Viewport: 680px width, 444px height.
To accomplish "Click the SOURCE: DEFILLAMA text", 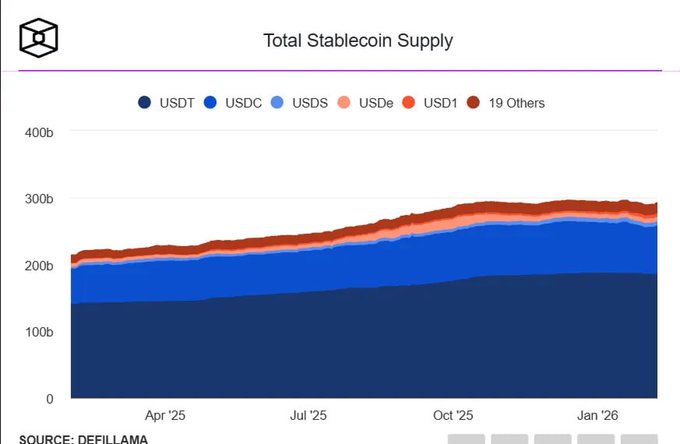I will (x=83, y=438).
